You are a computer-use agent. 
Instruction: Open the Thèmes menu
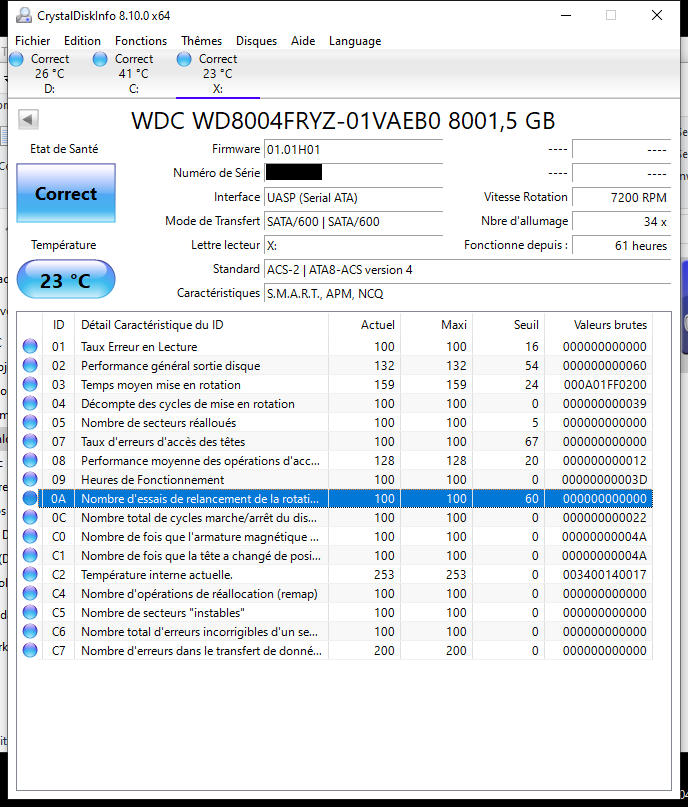point(201,41)
